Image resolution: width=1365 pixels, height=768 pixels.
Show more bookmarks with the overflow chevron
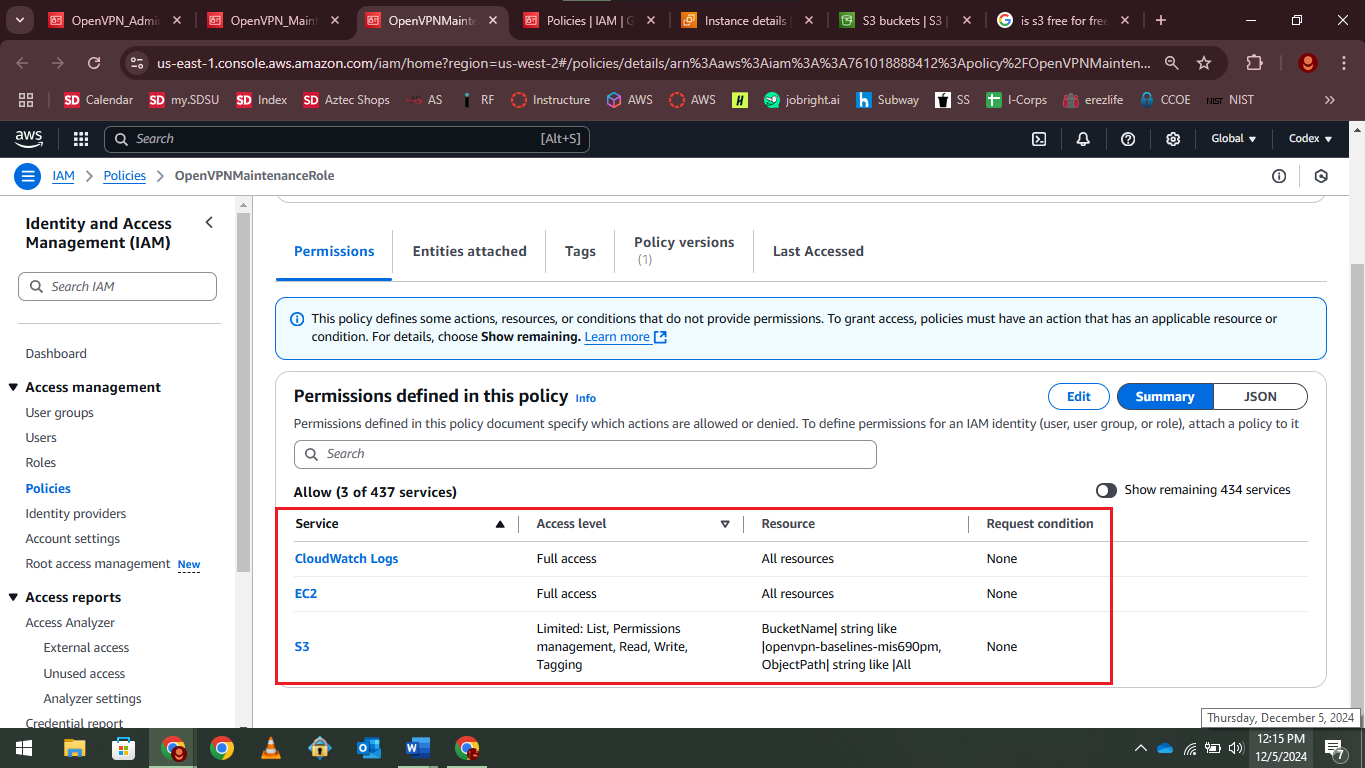click(x=1329, y=100)
